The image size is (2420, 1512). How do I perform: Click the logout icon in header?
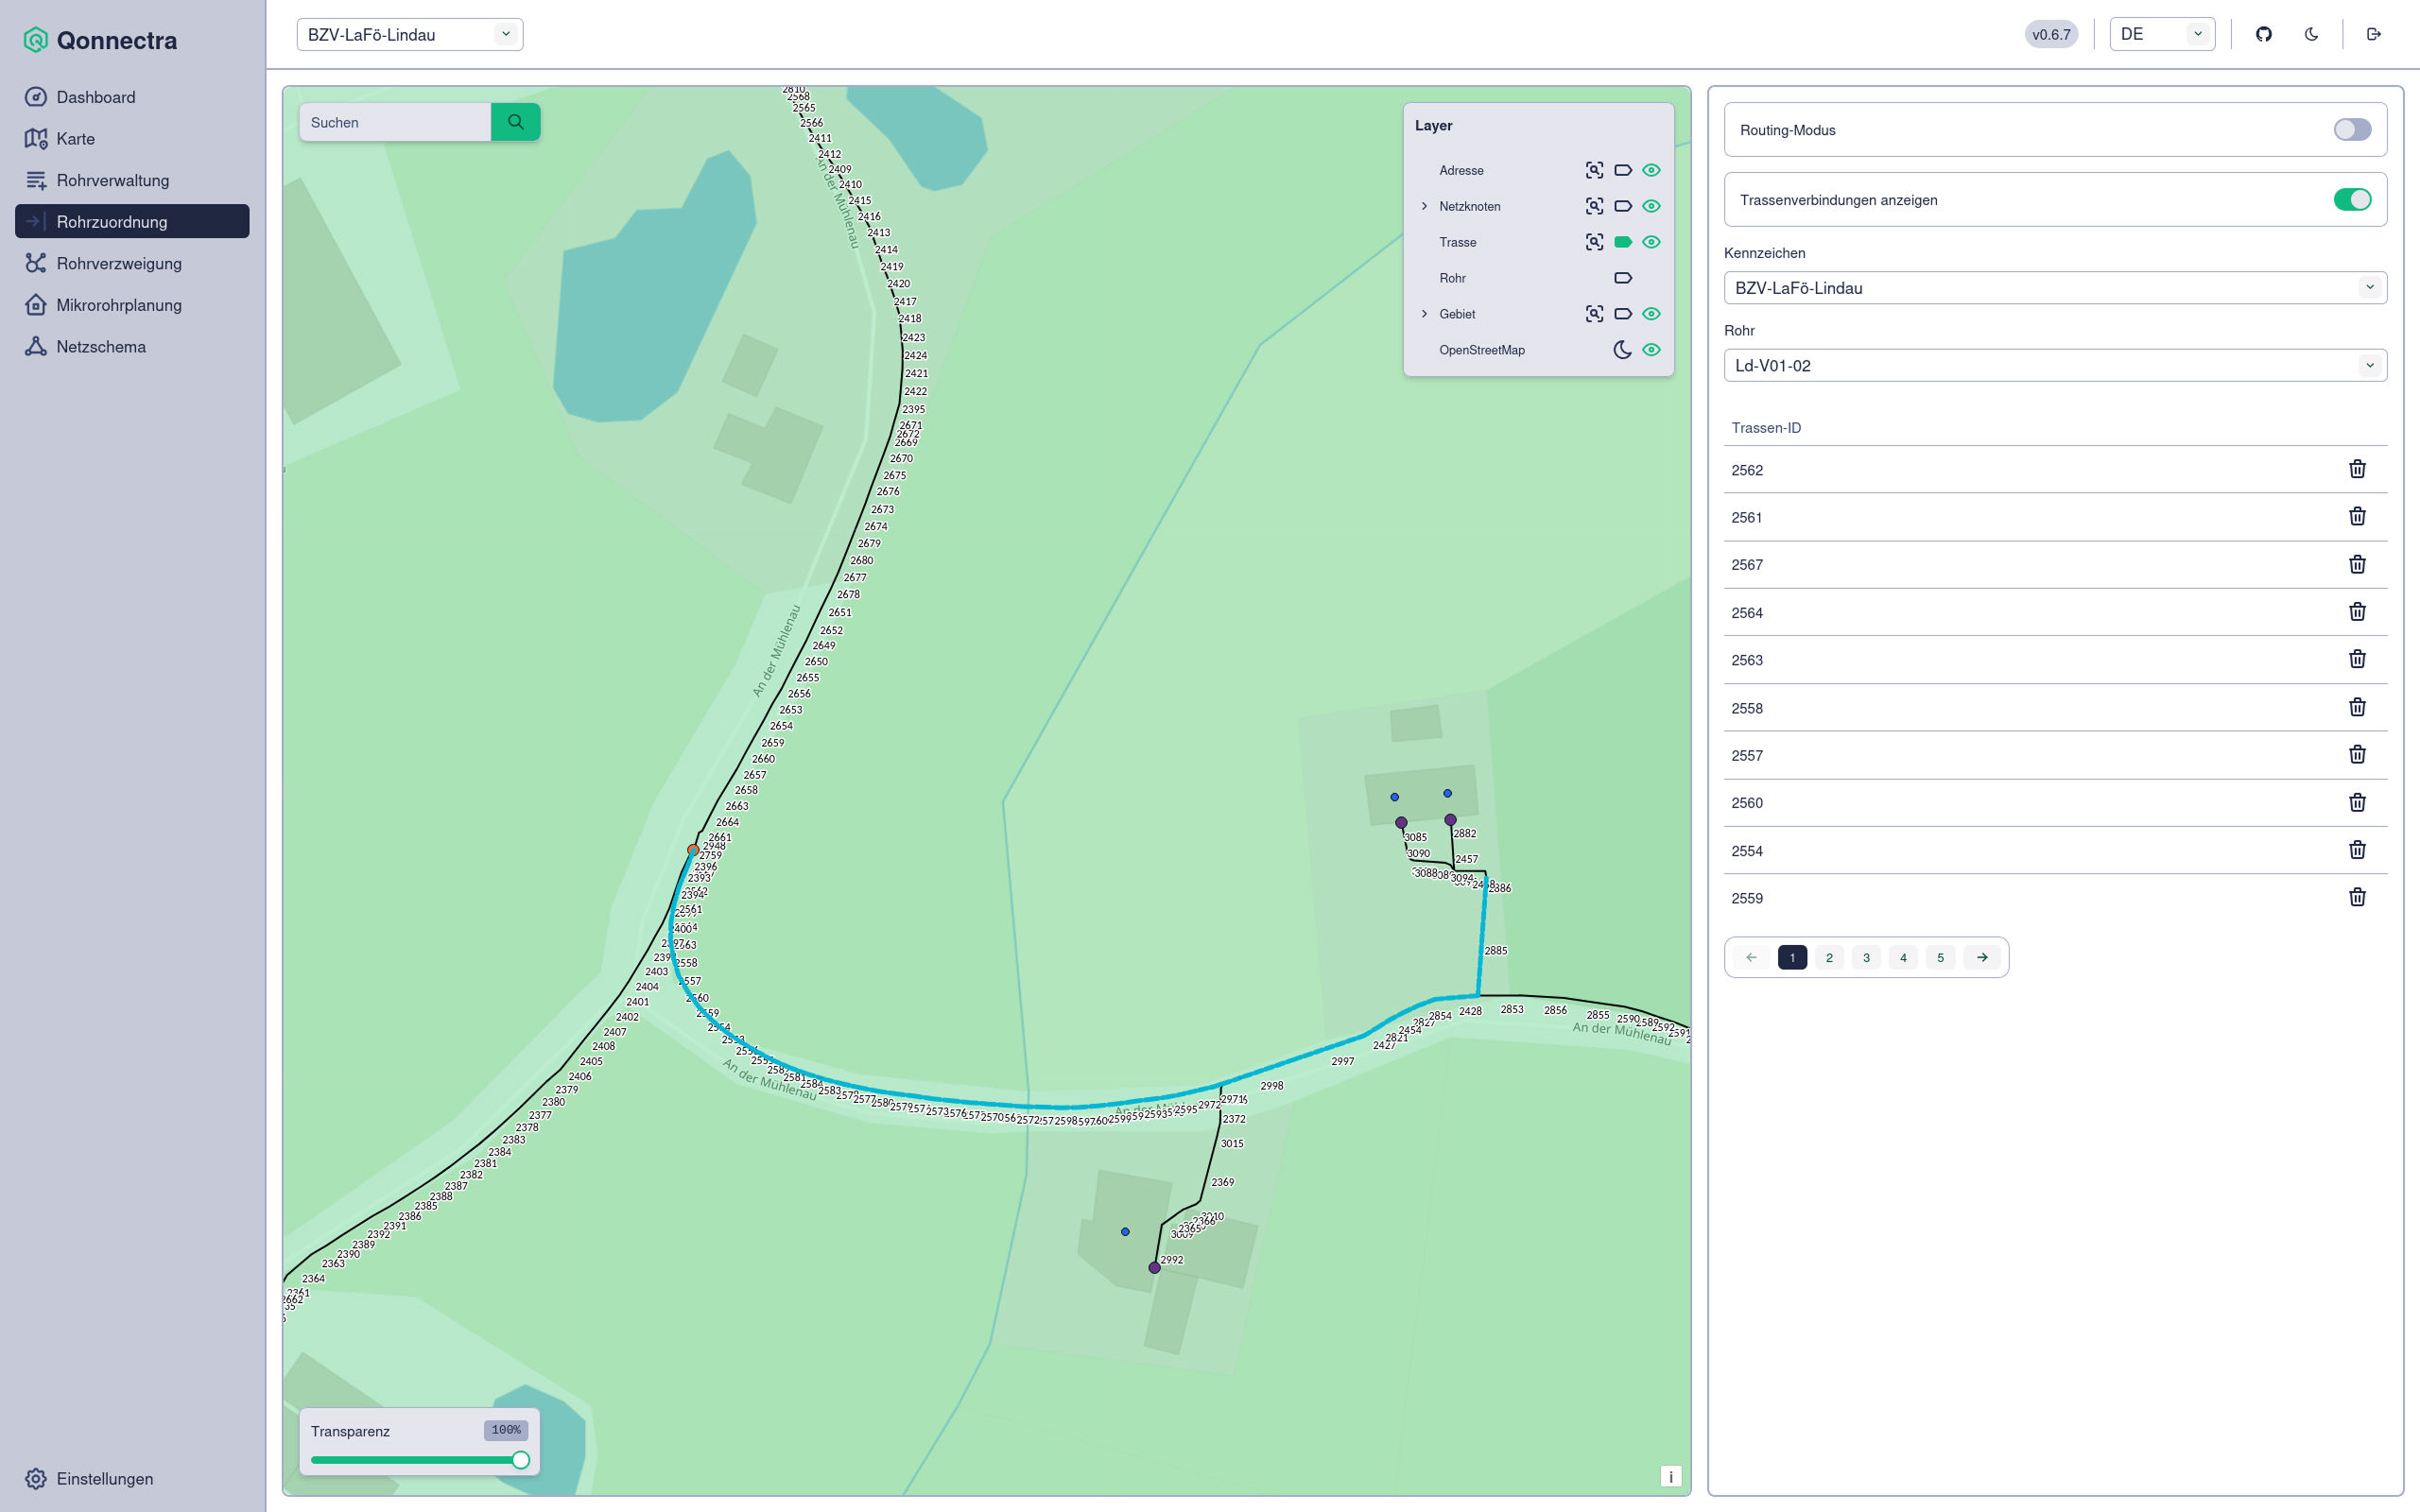coord(2373,34)
